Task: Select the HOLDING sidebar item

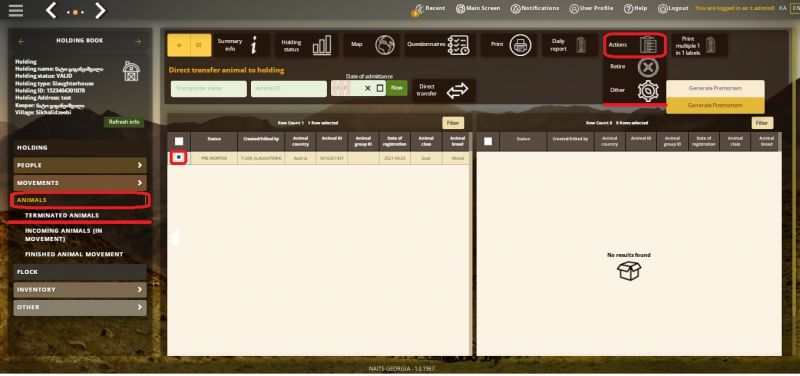Action: point(80,147)
